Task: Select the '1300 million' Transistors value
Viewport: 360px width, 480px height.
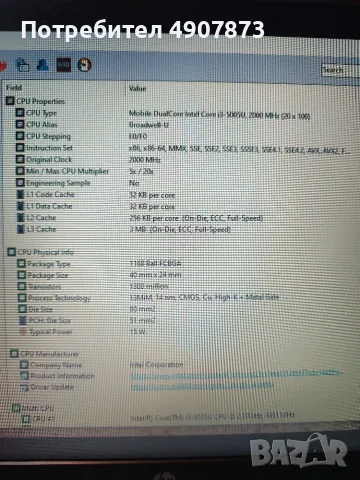Action: tap(149, 286)
